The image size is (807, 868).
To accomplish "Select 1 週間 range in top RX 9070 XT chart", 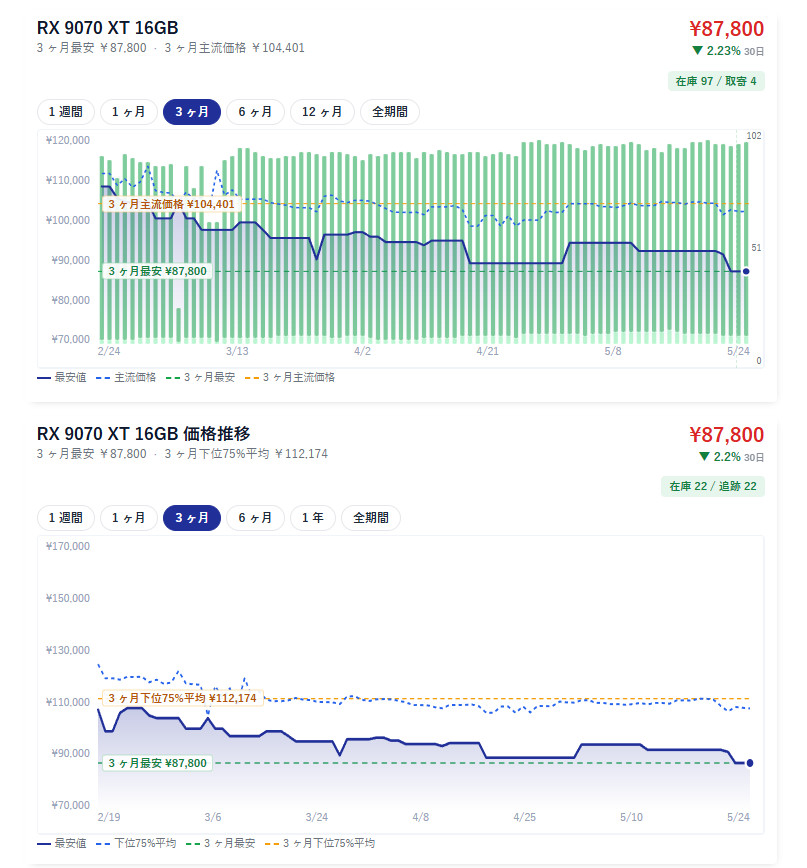I will pyautogui.click(x=66, y=112).
